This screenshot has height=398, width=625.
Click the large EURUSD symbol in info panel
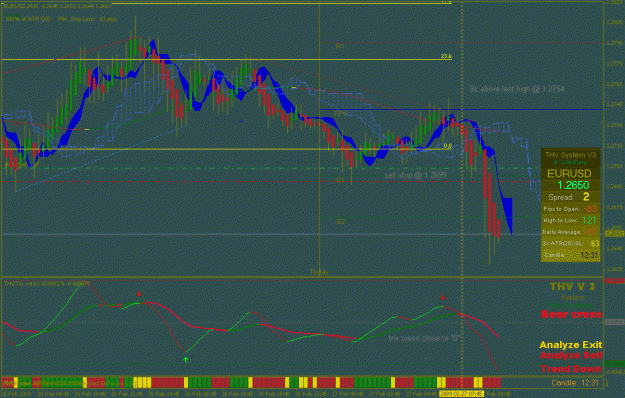(x=569, y=174)
